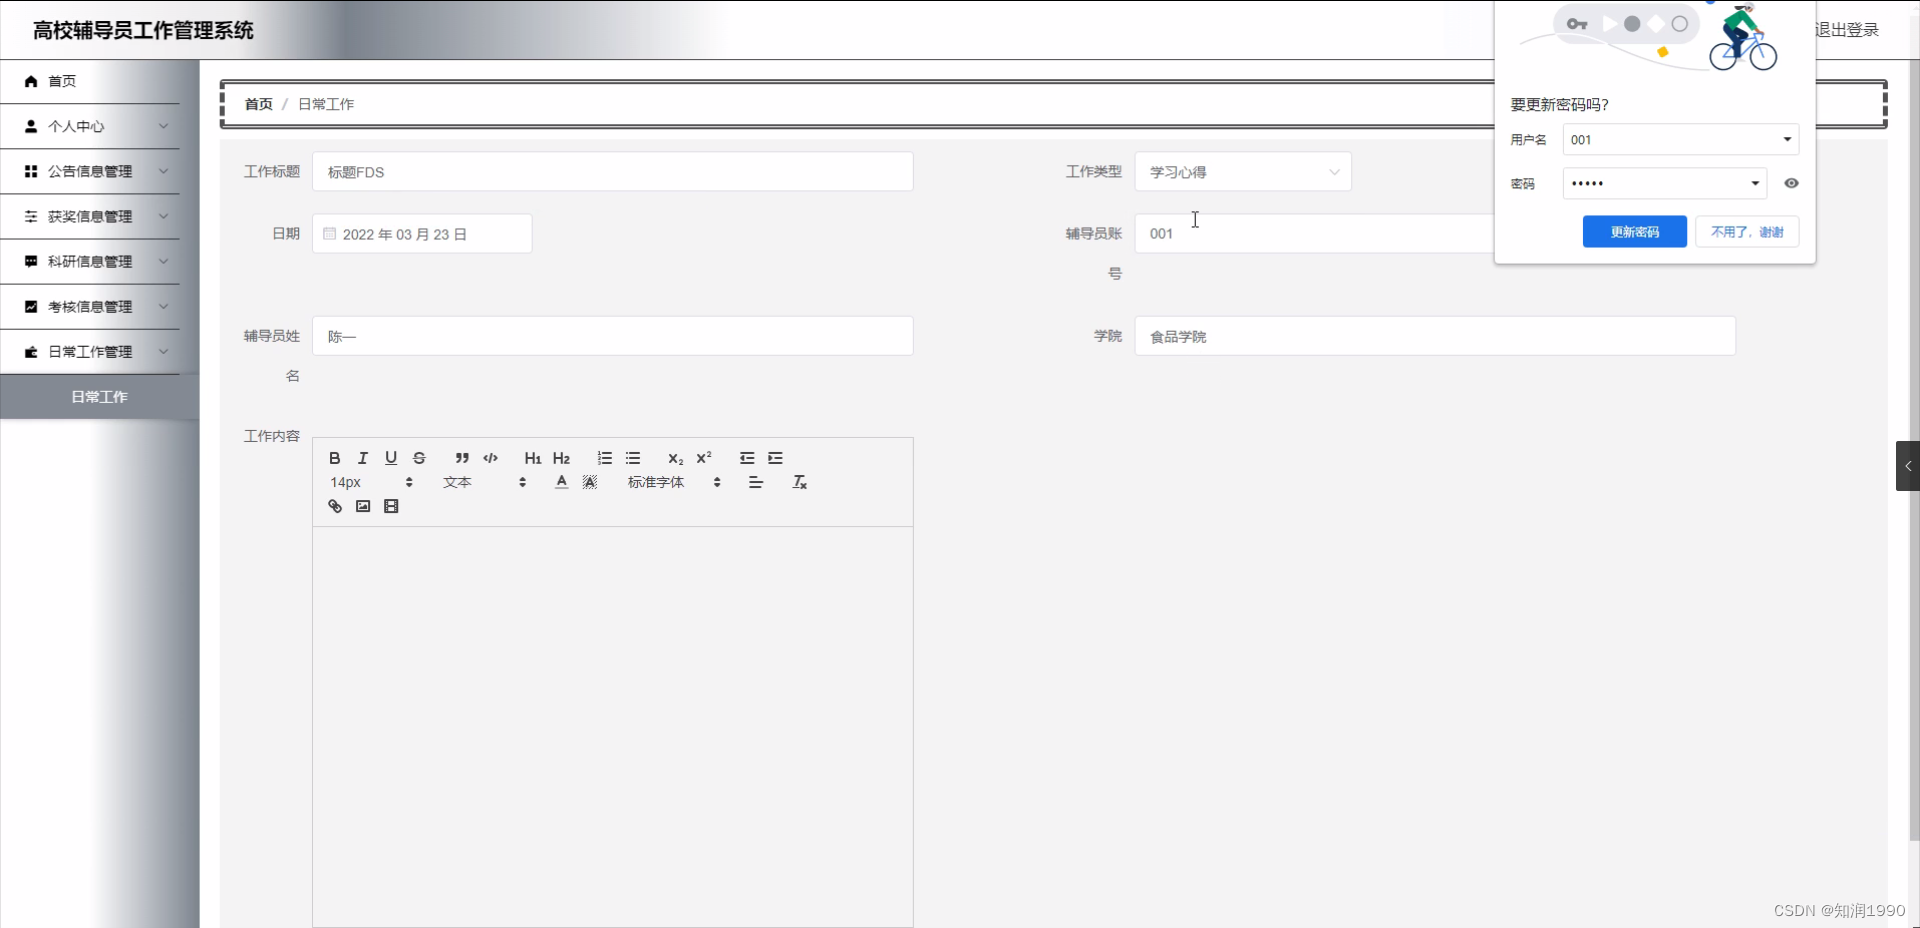Toggle the ordered list in the editor
The image size is (1920, 928).
coord(604,458)
